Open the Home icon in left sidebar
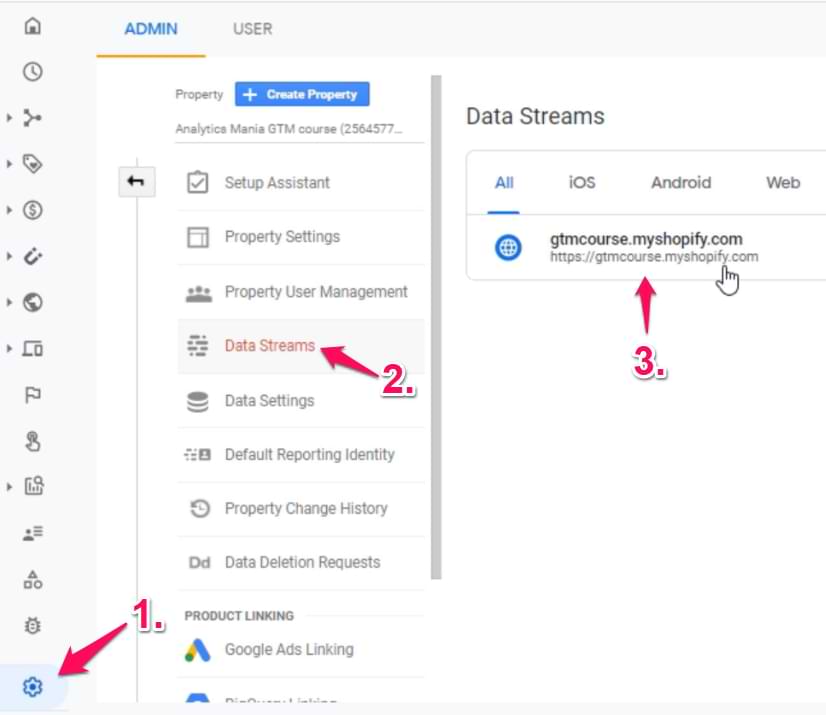Image resolution: width=826 pixels, height=715 pixels. pos(32,26)
